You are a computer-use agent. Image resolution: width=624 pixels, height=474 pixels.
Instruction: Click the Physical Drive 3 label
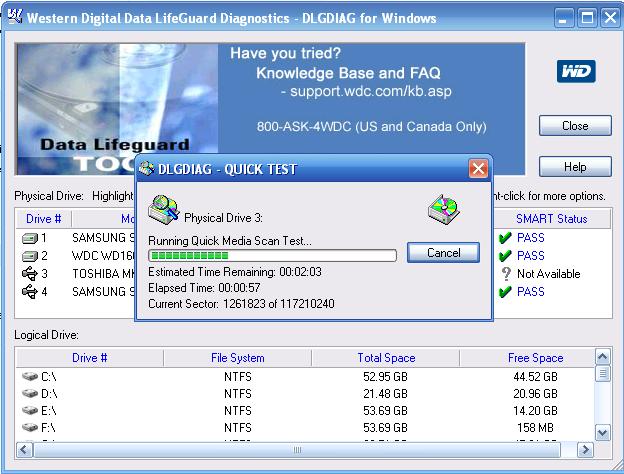click(223, 218)
